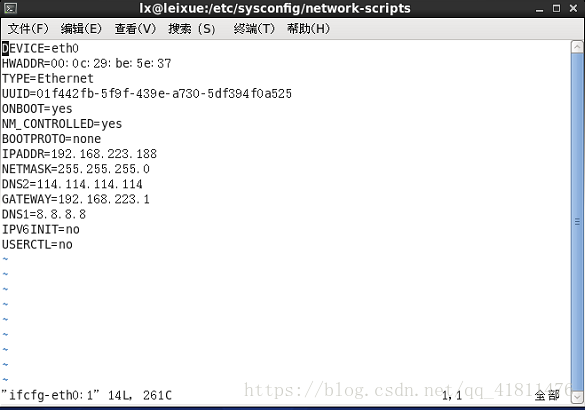Click the DEVICE=eth0 line
Screen dimensions: 585x410
[x=40, y=48]
